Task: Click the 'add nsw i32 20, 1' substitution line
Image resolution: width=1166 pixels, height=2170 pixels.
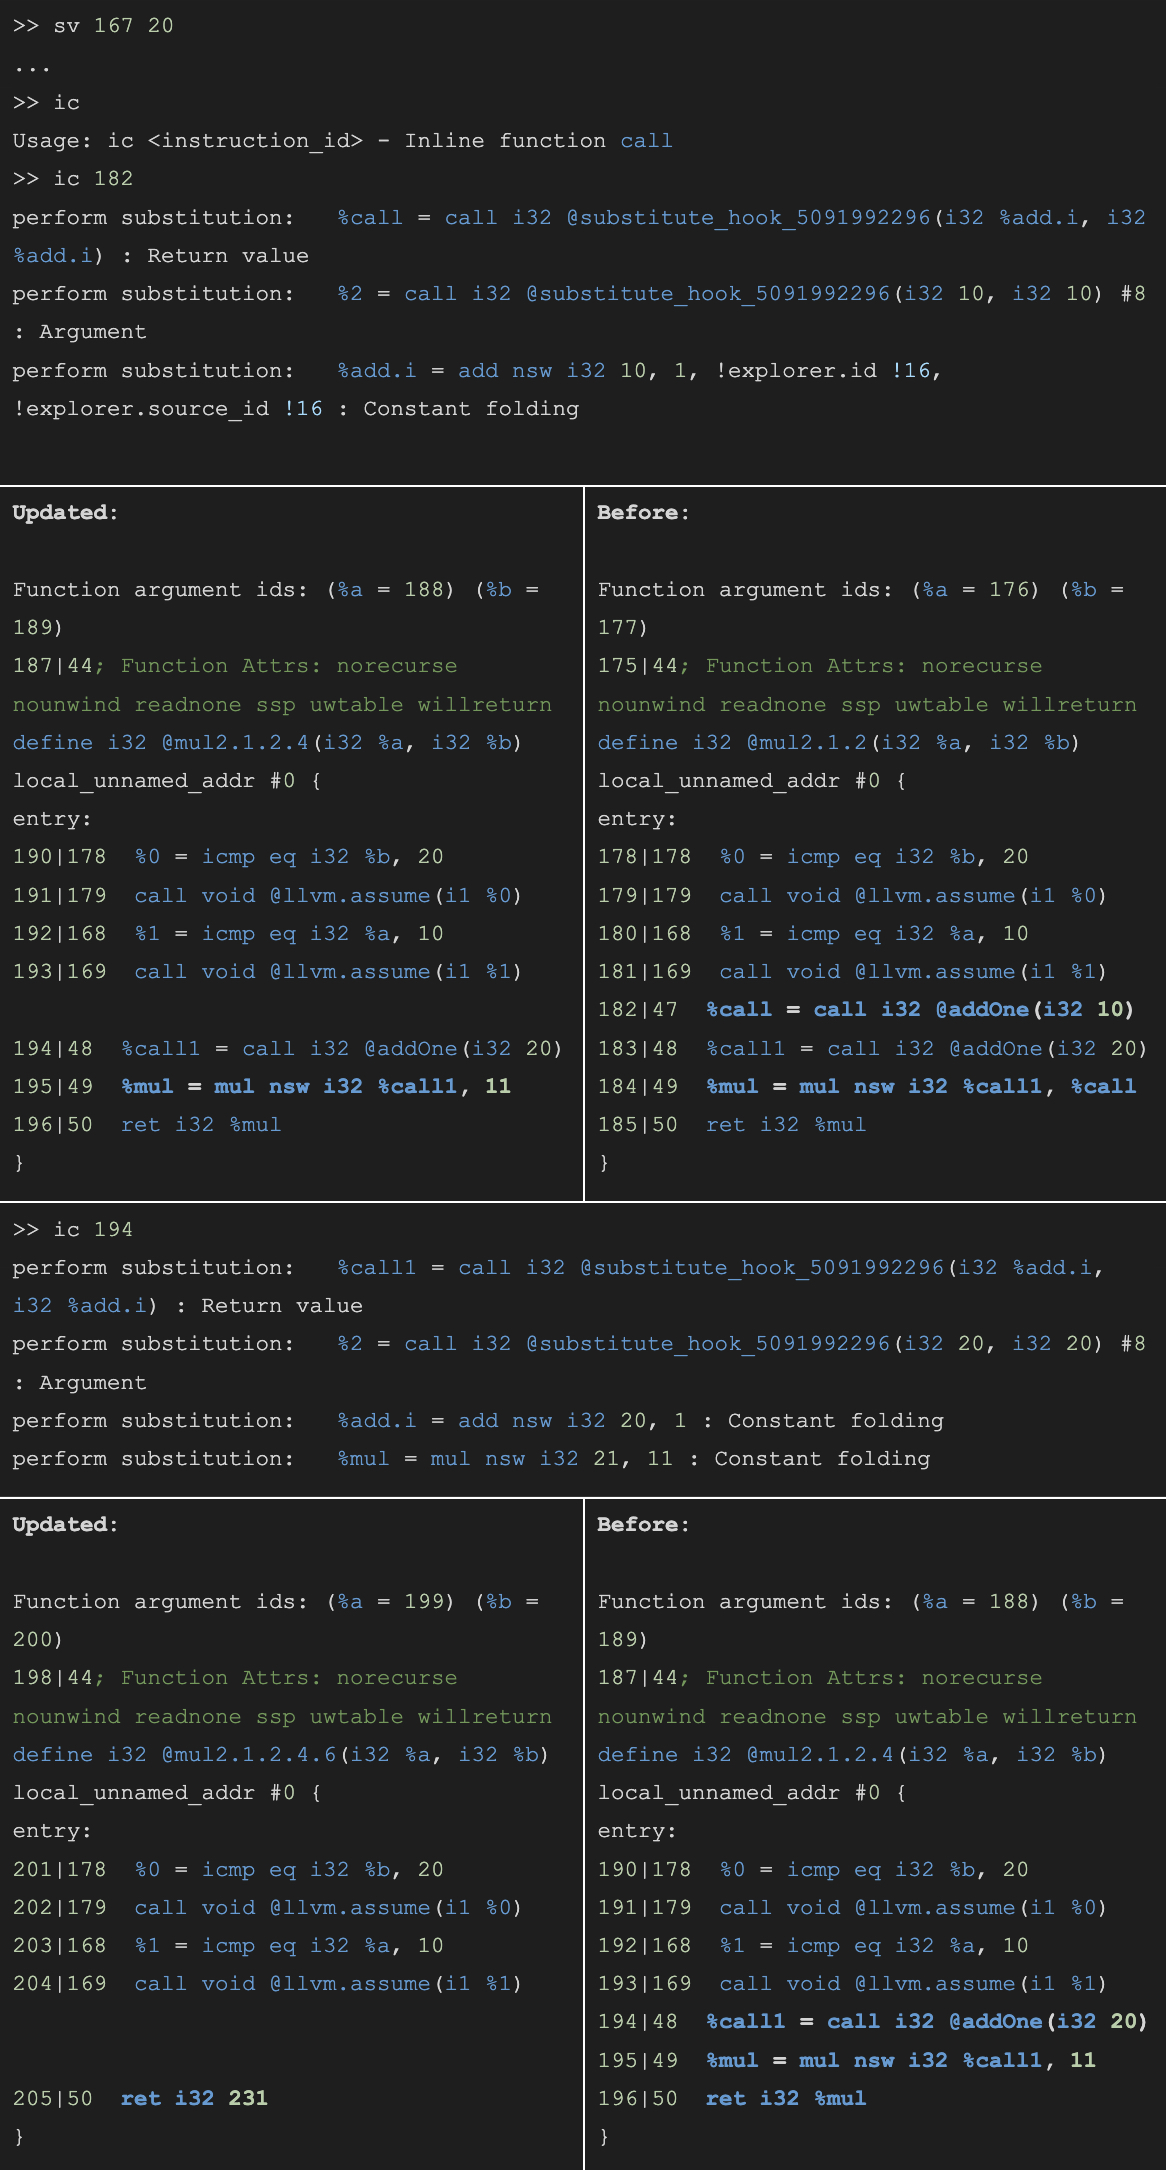Action: [x=640, y=1421]
